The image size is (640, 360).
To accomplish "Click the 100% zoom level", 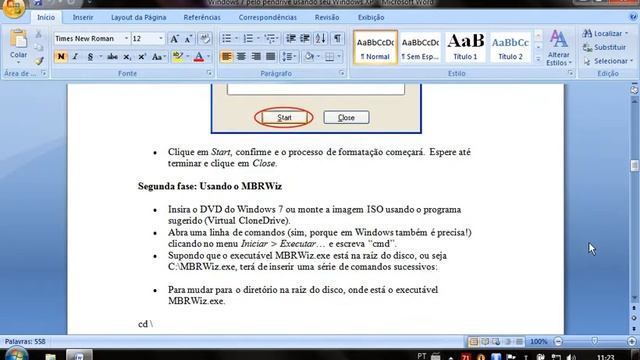I will click(538, 341).
